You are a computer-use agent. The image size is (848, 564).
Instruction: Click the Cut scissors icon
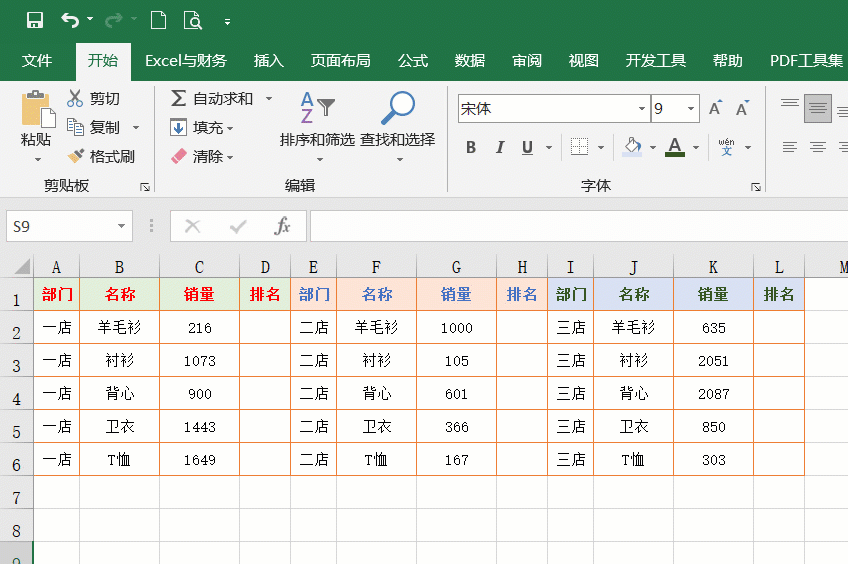click(x=75, y=99)
